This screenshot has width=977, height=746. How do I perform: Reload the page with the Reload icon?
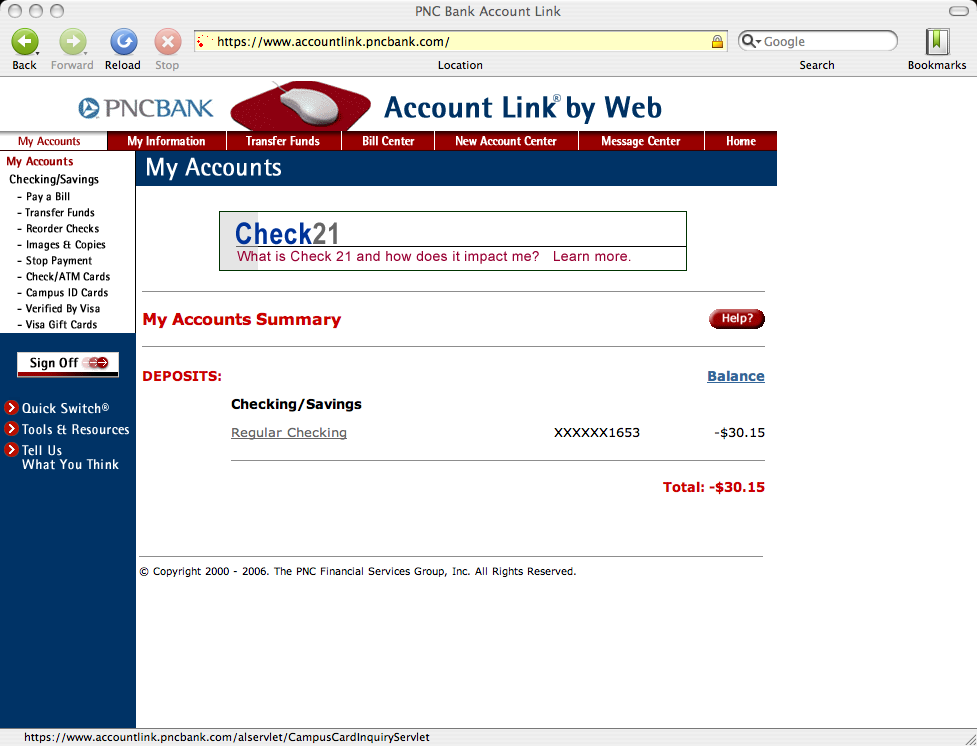pyautogui.click(x=123, y=42)
